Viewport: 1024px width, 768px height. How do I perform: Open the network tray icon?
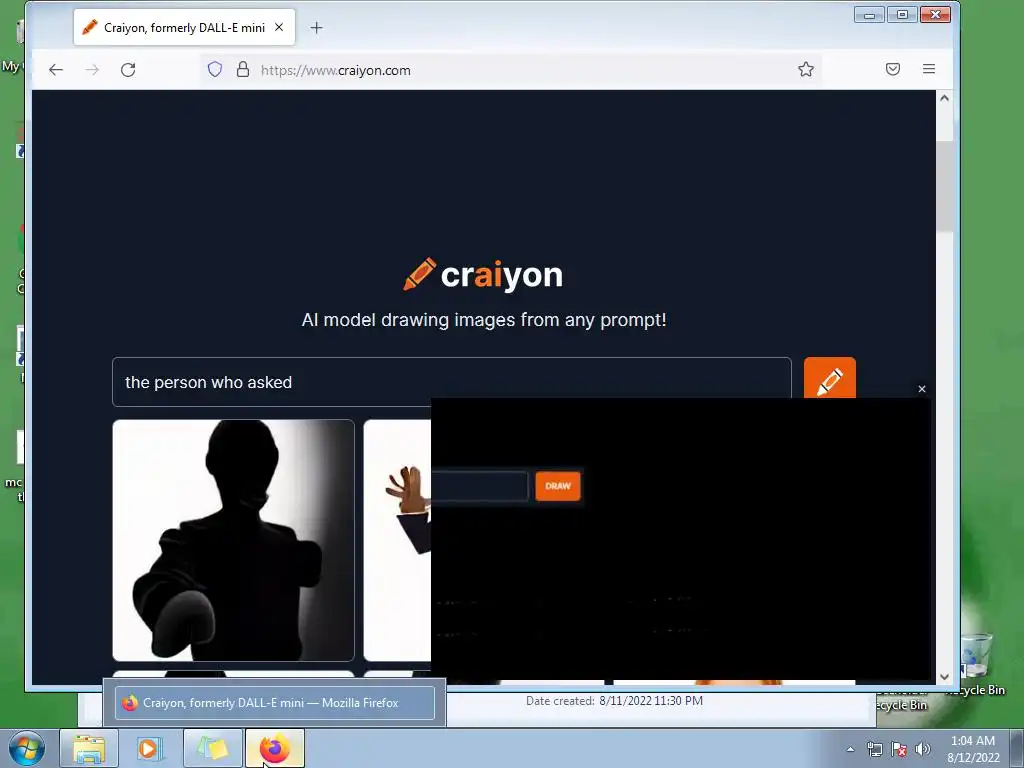(874, 749)
